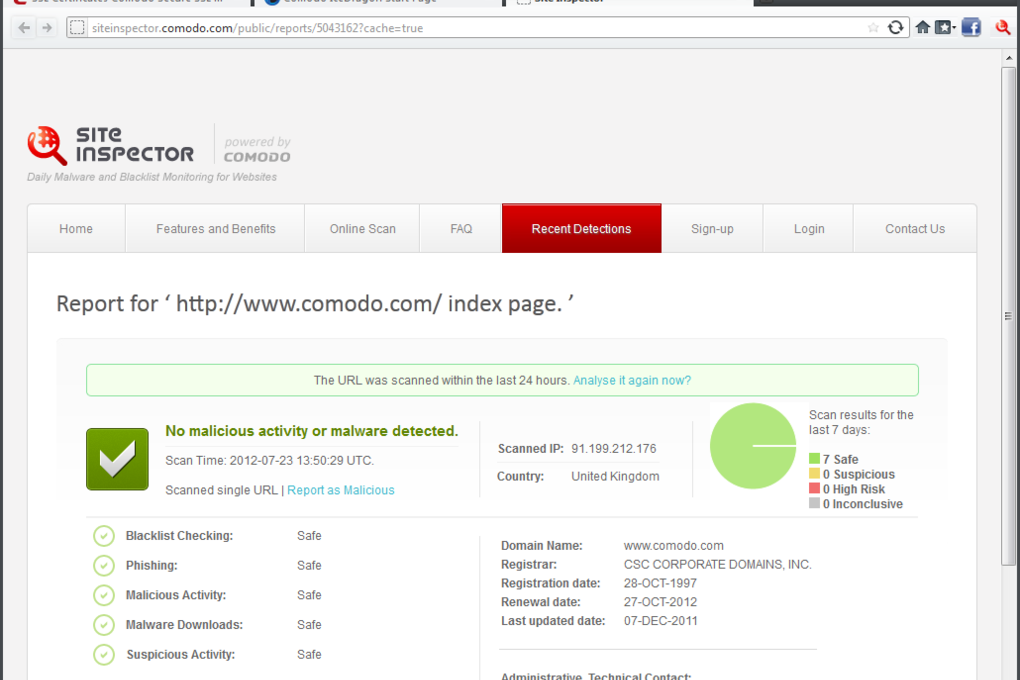Select the Recent Detections tab
This screenshot has height=680, width=1020.
tap(582, 228)
